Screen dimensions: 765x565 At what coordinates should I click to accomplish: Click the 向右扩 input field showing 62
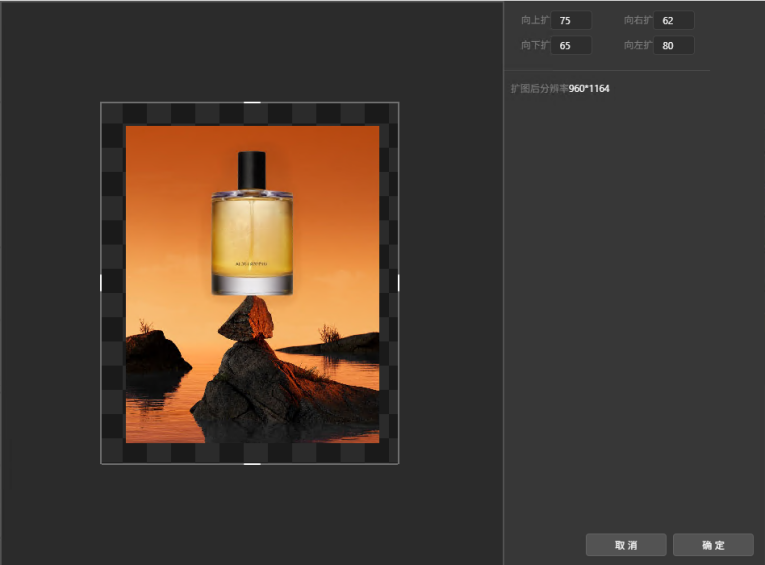click(673, 20)
